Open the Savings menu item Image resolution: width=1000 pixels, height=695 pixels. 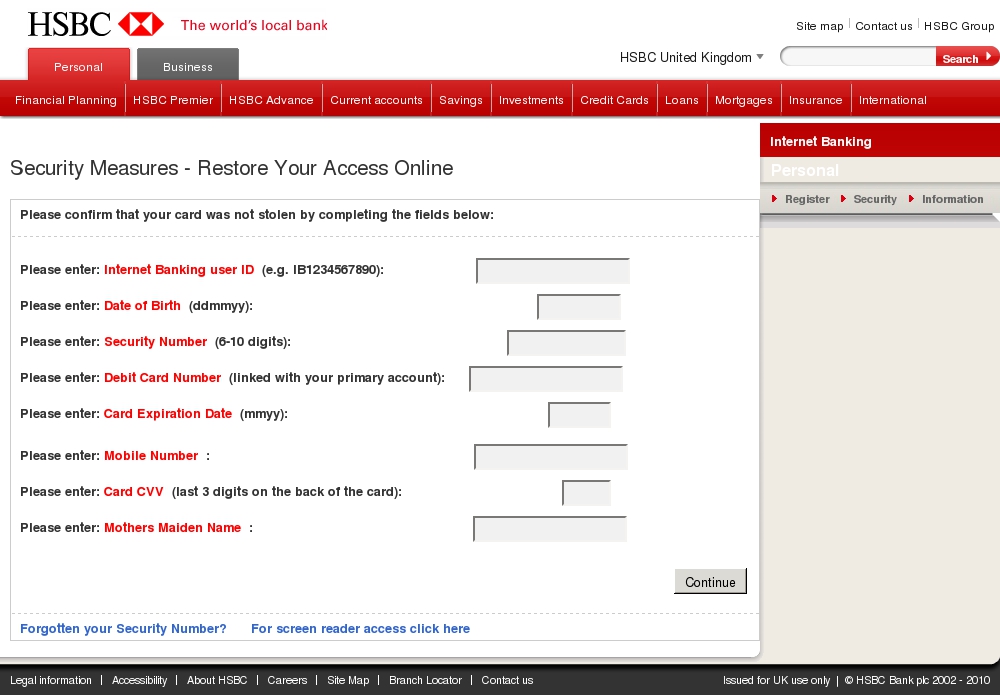[x=460, y=100]
